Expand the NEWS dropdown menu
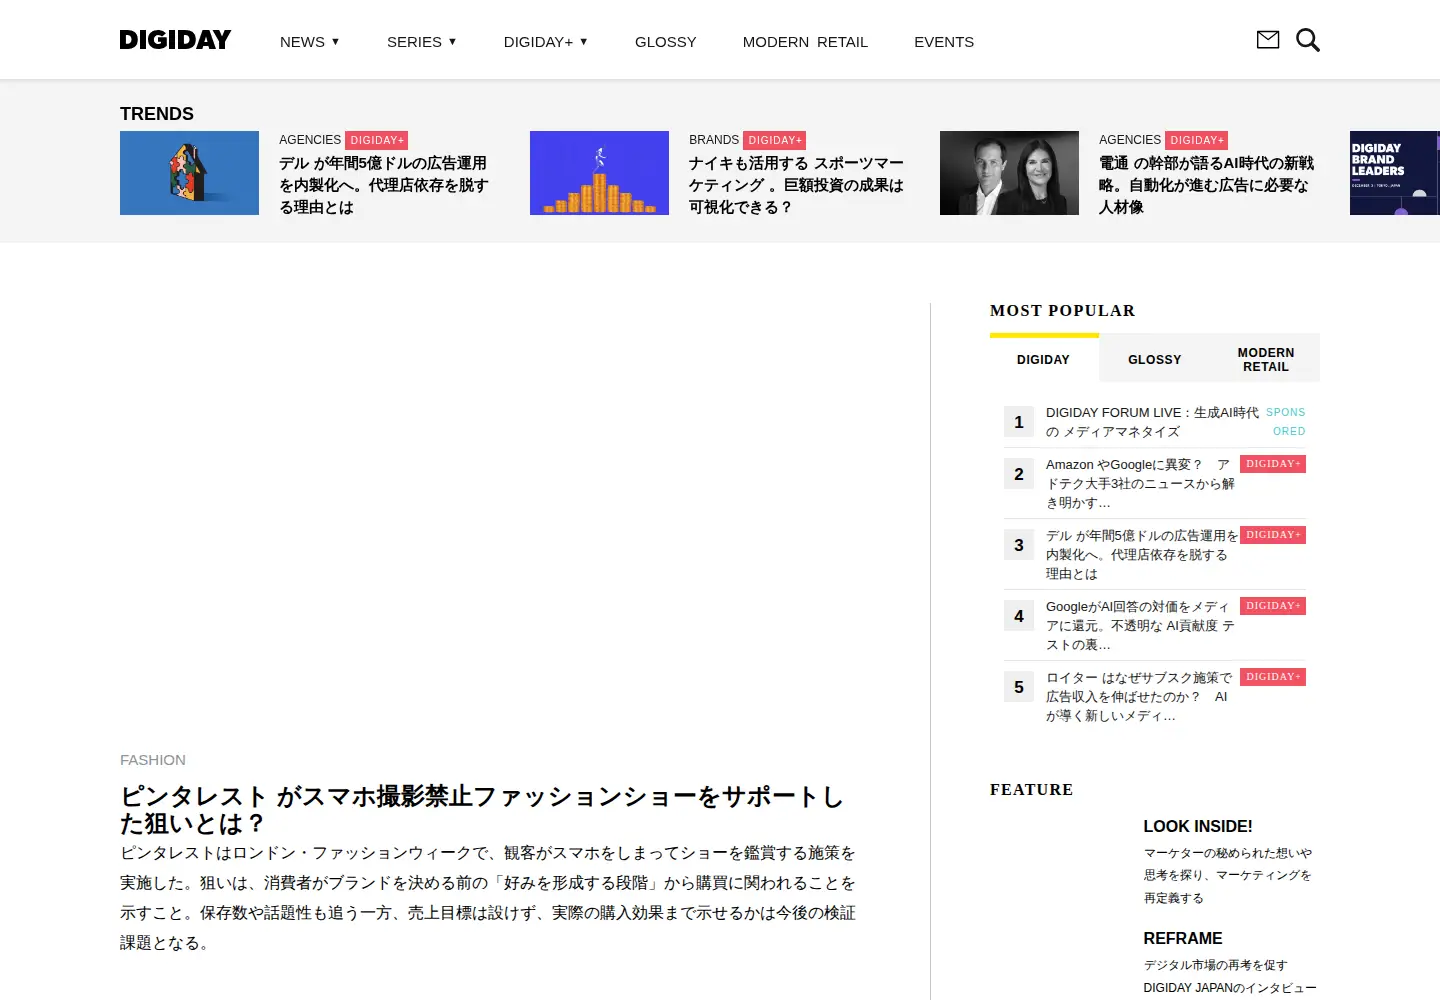 tap(310, 42)
